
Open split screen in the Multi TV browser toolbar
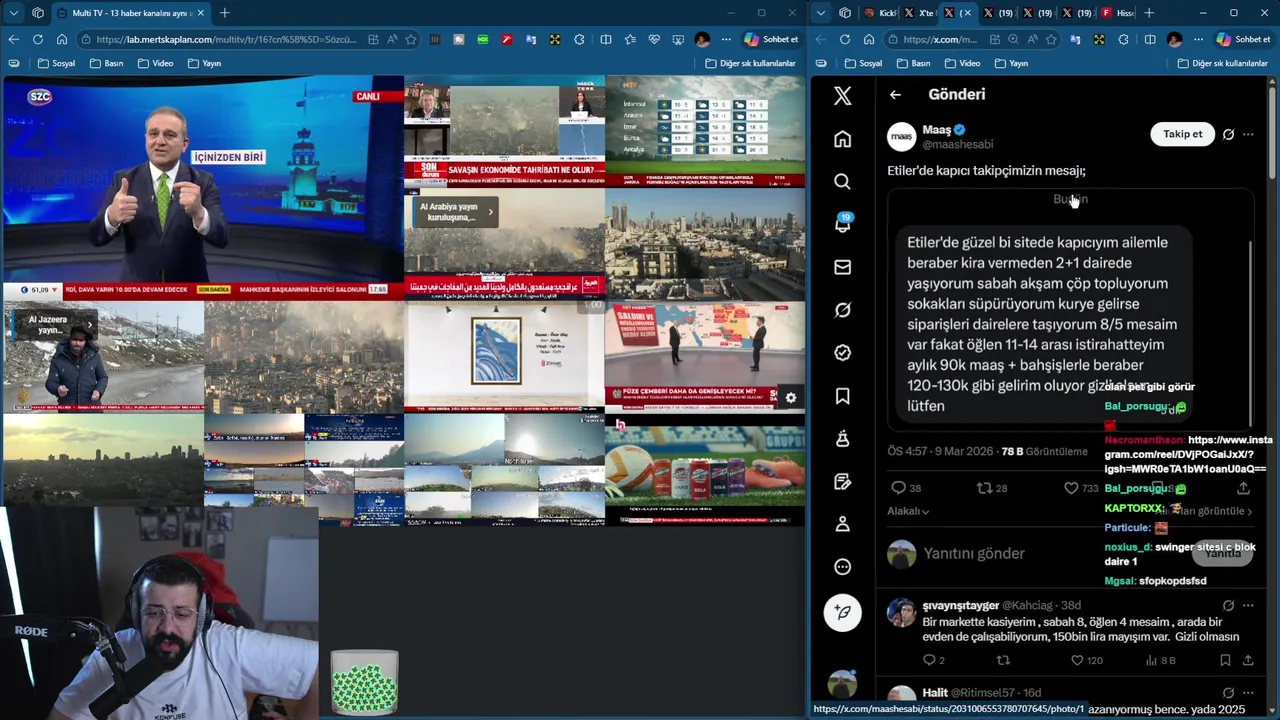[605, 39]
